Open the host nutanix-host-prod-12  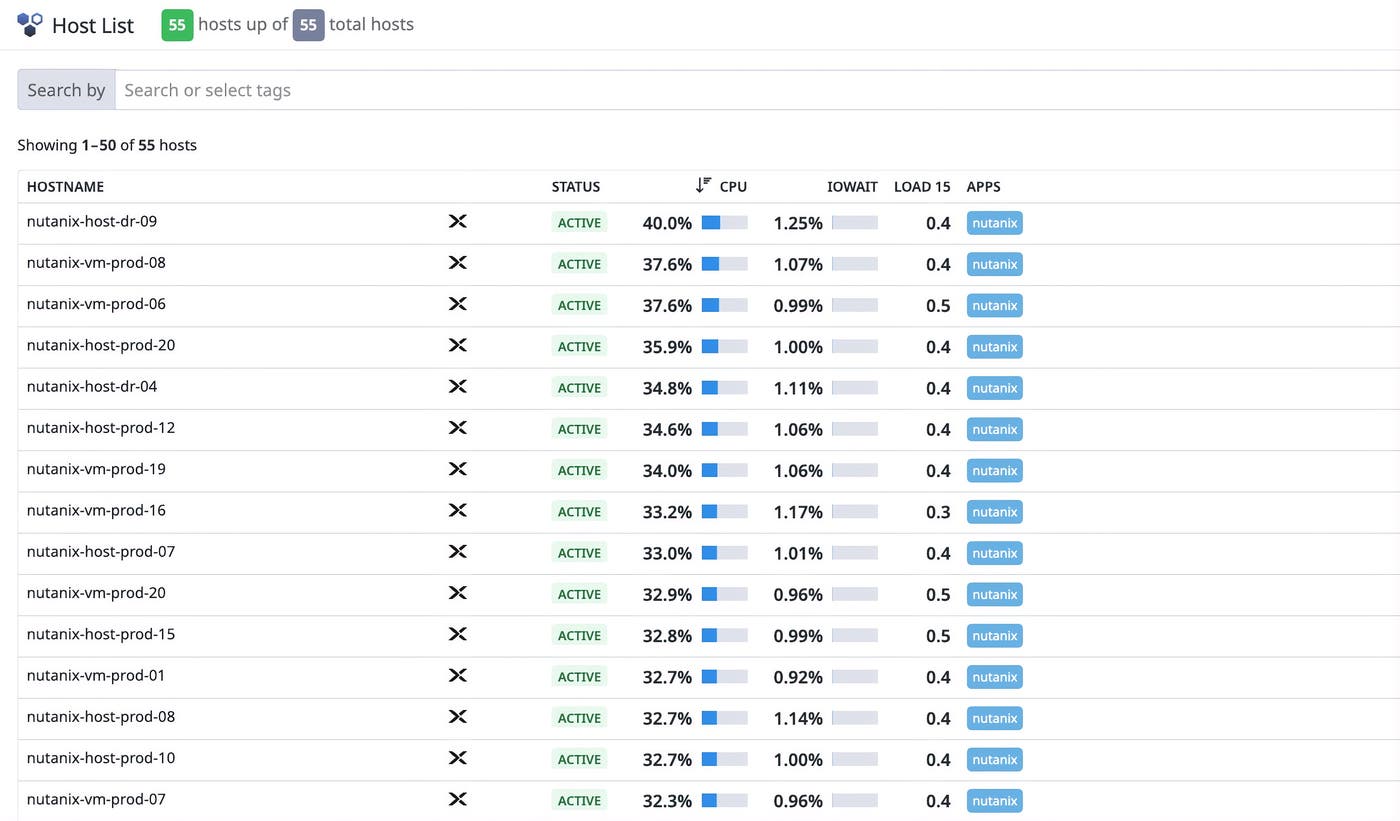coord(101,428)
